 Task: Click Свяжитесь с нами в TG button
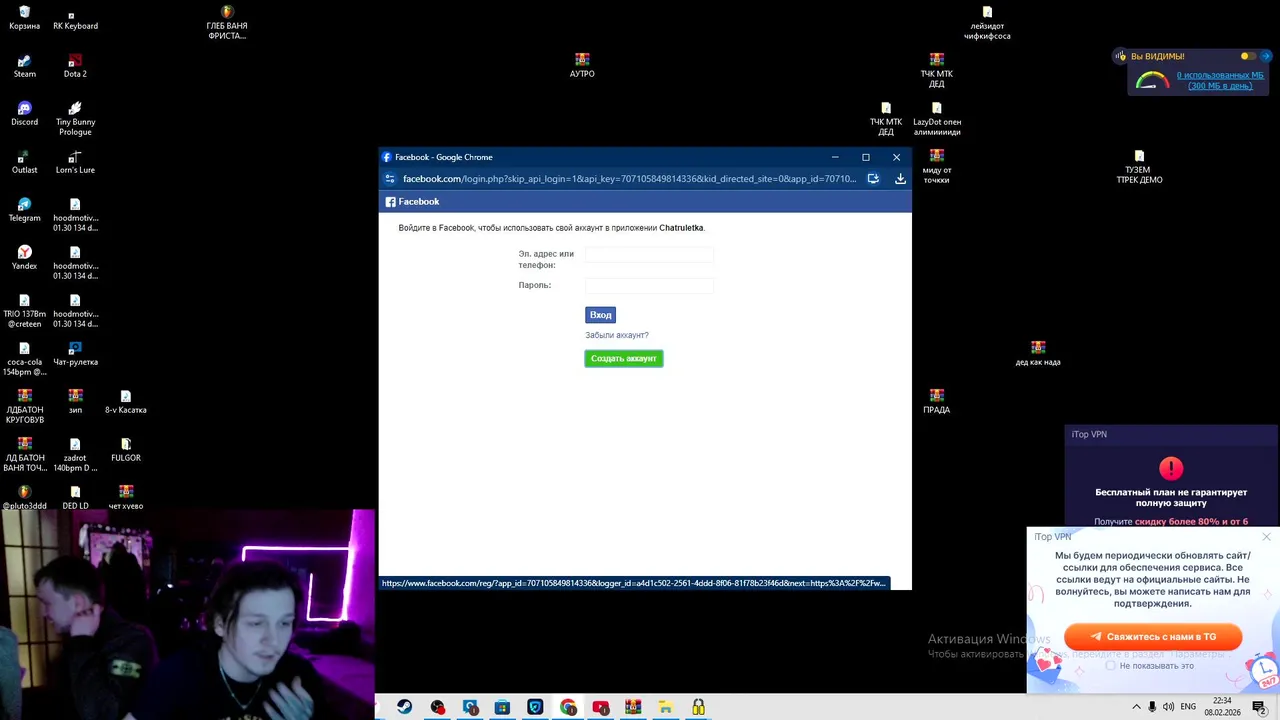tap(1153, 636)
